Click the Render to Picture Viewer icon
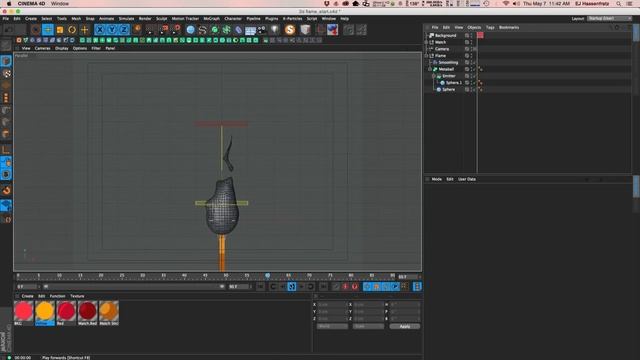Screen dimensions: 640x360 [164, 29]
